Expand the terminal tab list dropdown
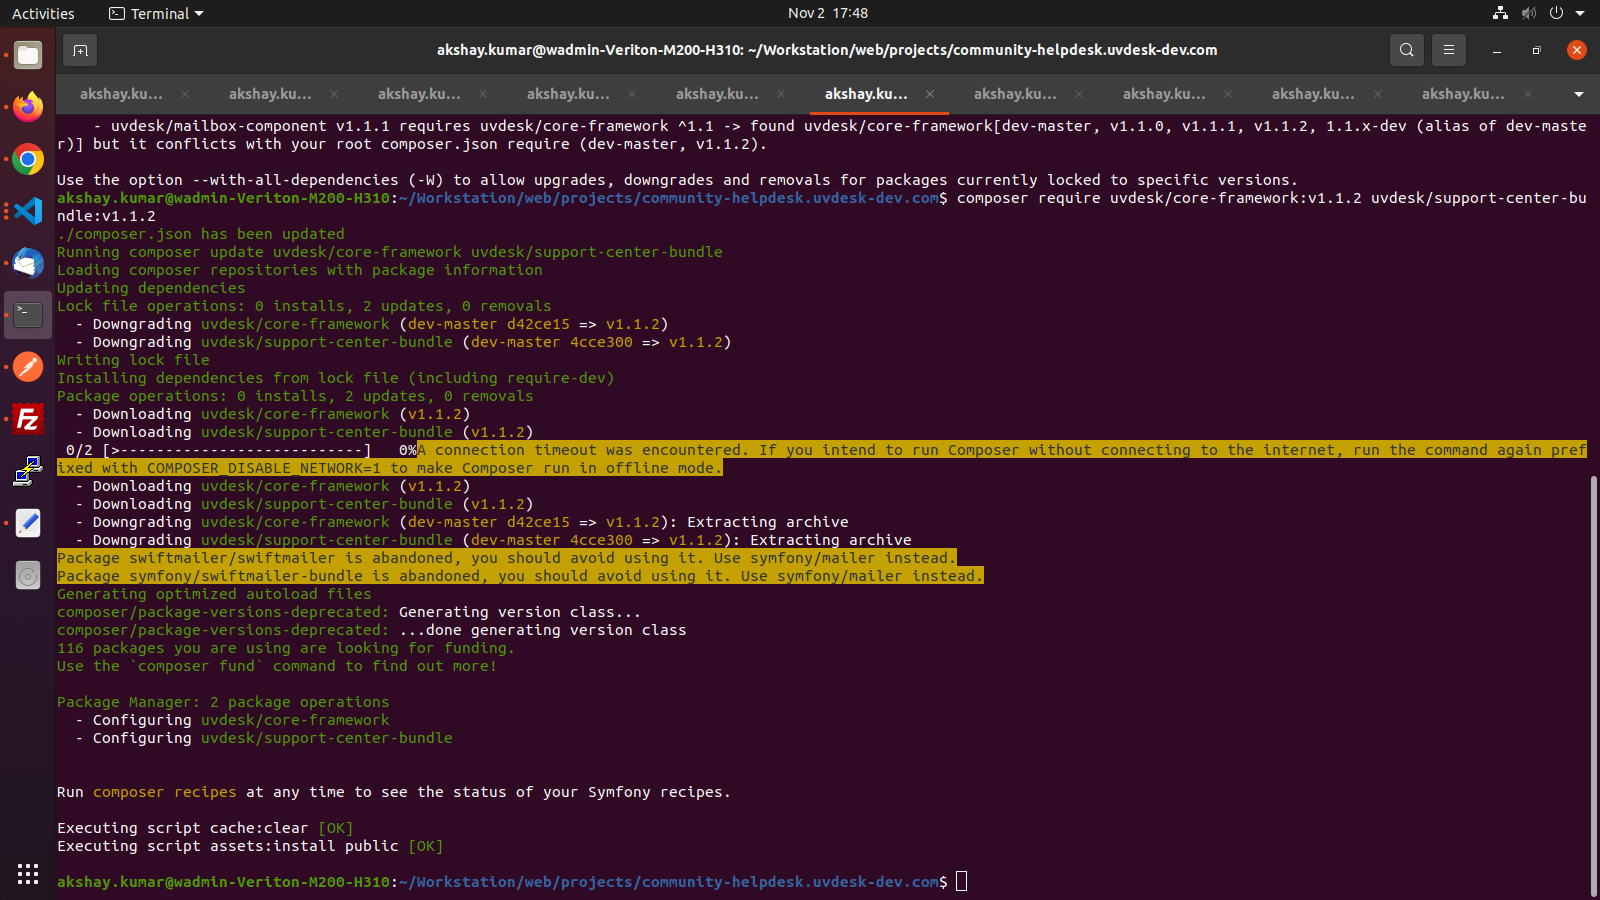This screenshot has width=1600, height=900. [1578, 94]
